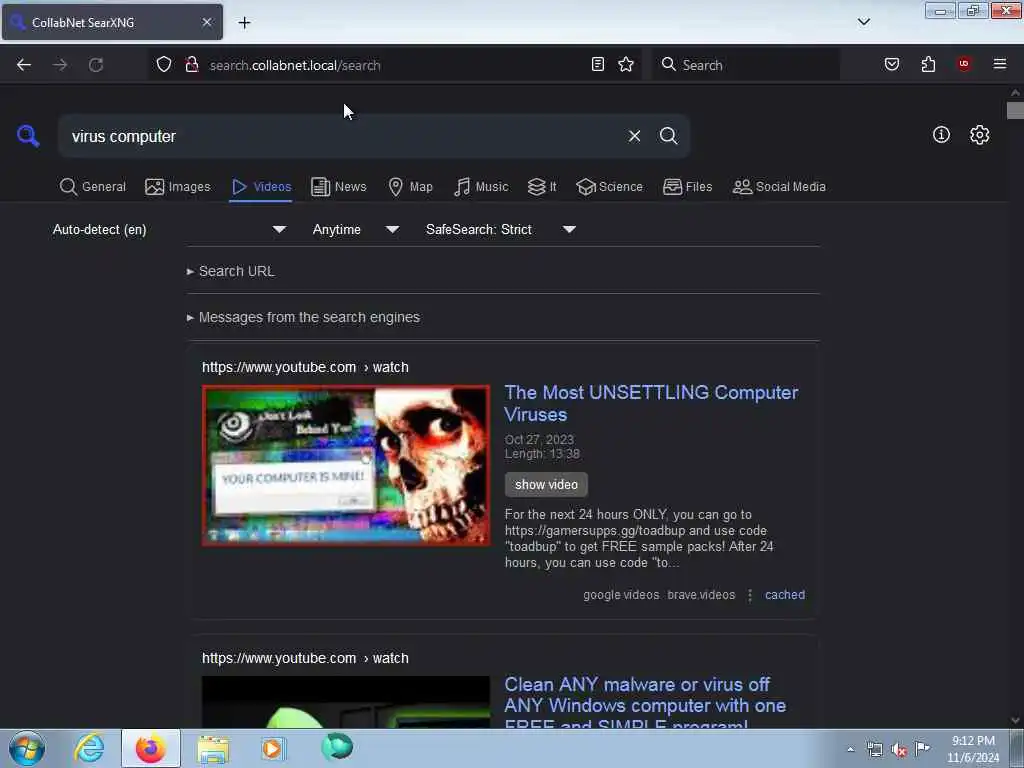Open Clean ANY malware or virus link

tap(645, 704)
